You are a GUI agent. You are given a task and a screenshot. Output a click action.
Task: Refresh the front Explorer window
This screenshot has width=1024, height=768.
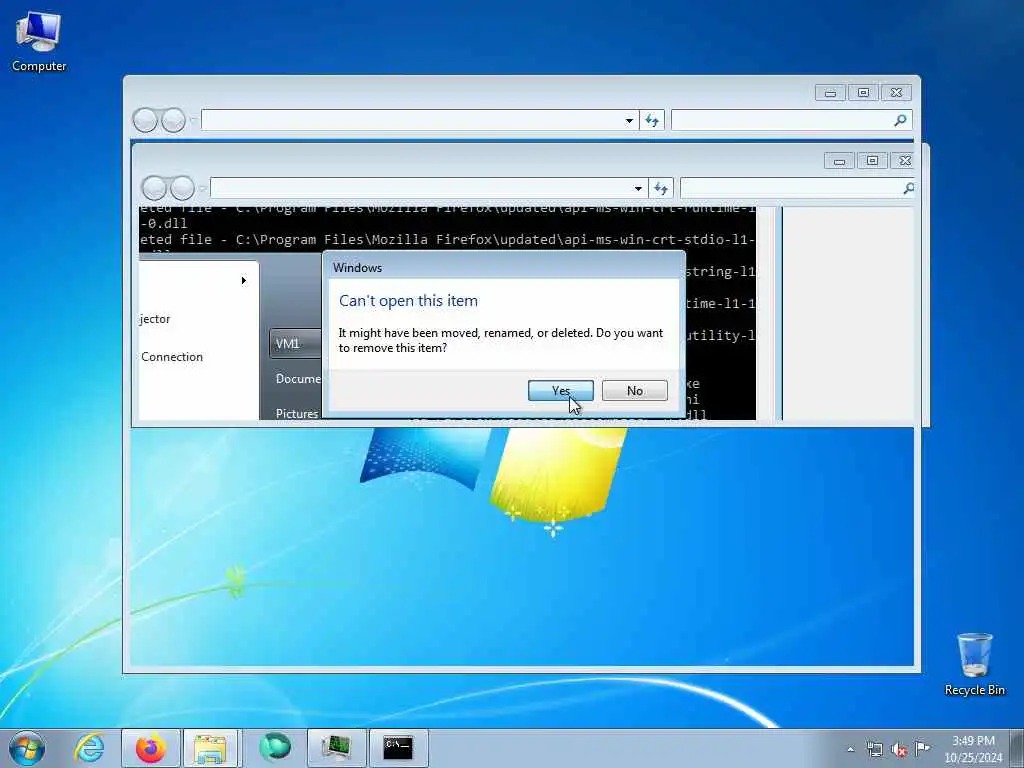coord(661,188)
